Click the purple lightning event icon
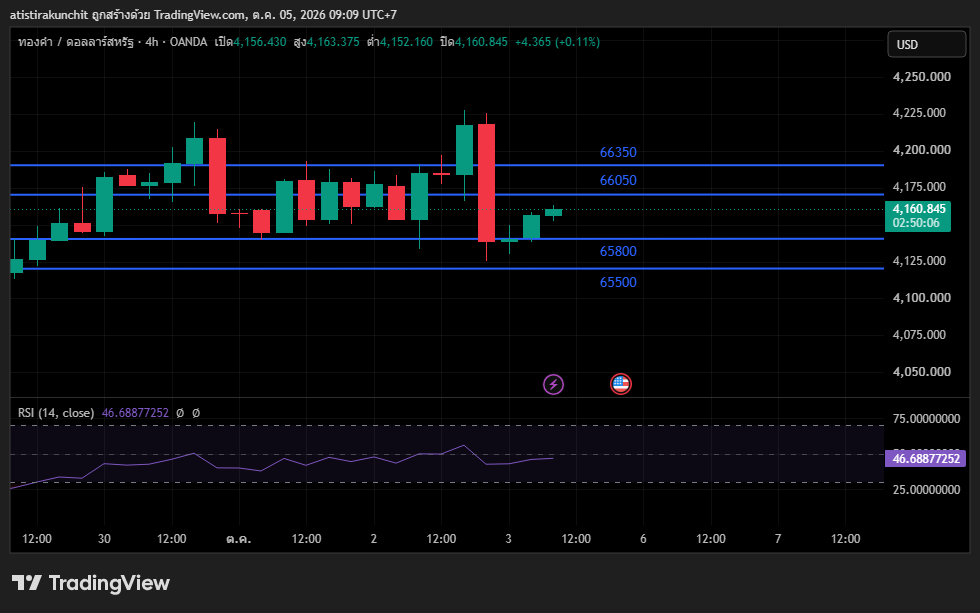 [x=553, y=384]
